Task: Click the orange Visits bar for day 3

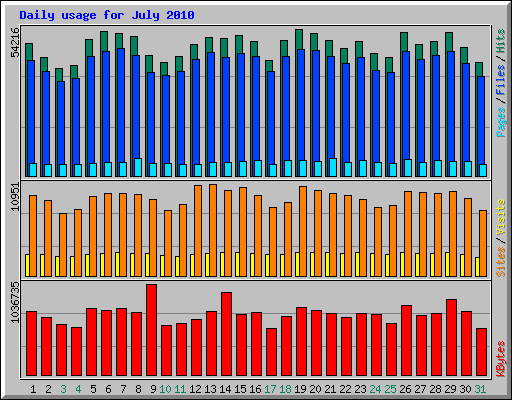Action: pyautogui.click(x=63, y=245)
